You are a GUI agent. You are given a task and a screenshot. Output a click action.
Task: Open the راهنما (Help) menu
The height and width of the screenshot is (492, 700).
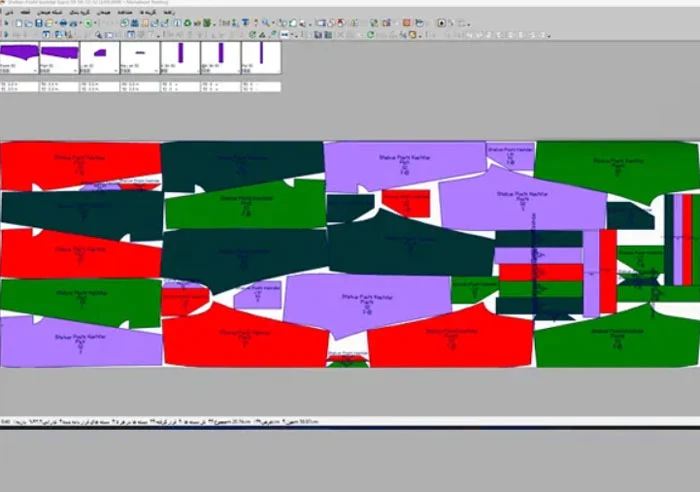coord(169,13)
